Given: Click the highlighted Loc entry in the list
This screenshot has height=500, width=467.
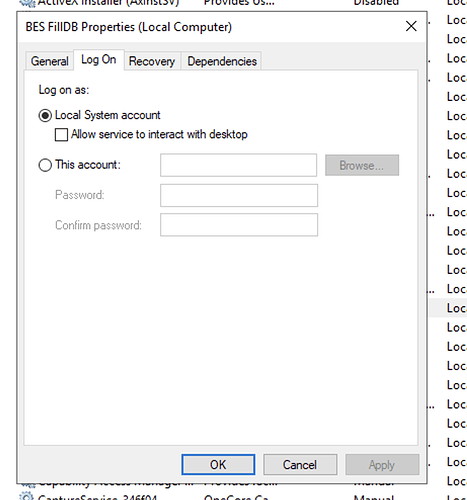Looking at the screenshot, I should [456, 308].
